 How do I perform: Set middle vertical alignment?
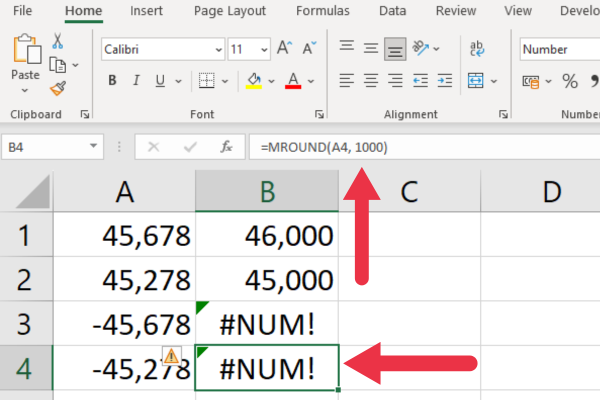click(371, 48)
